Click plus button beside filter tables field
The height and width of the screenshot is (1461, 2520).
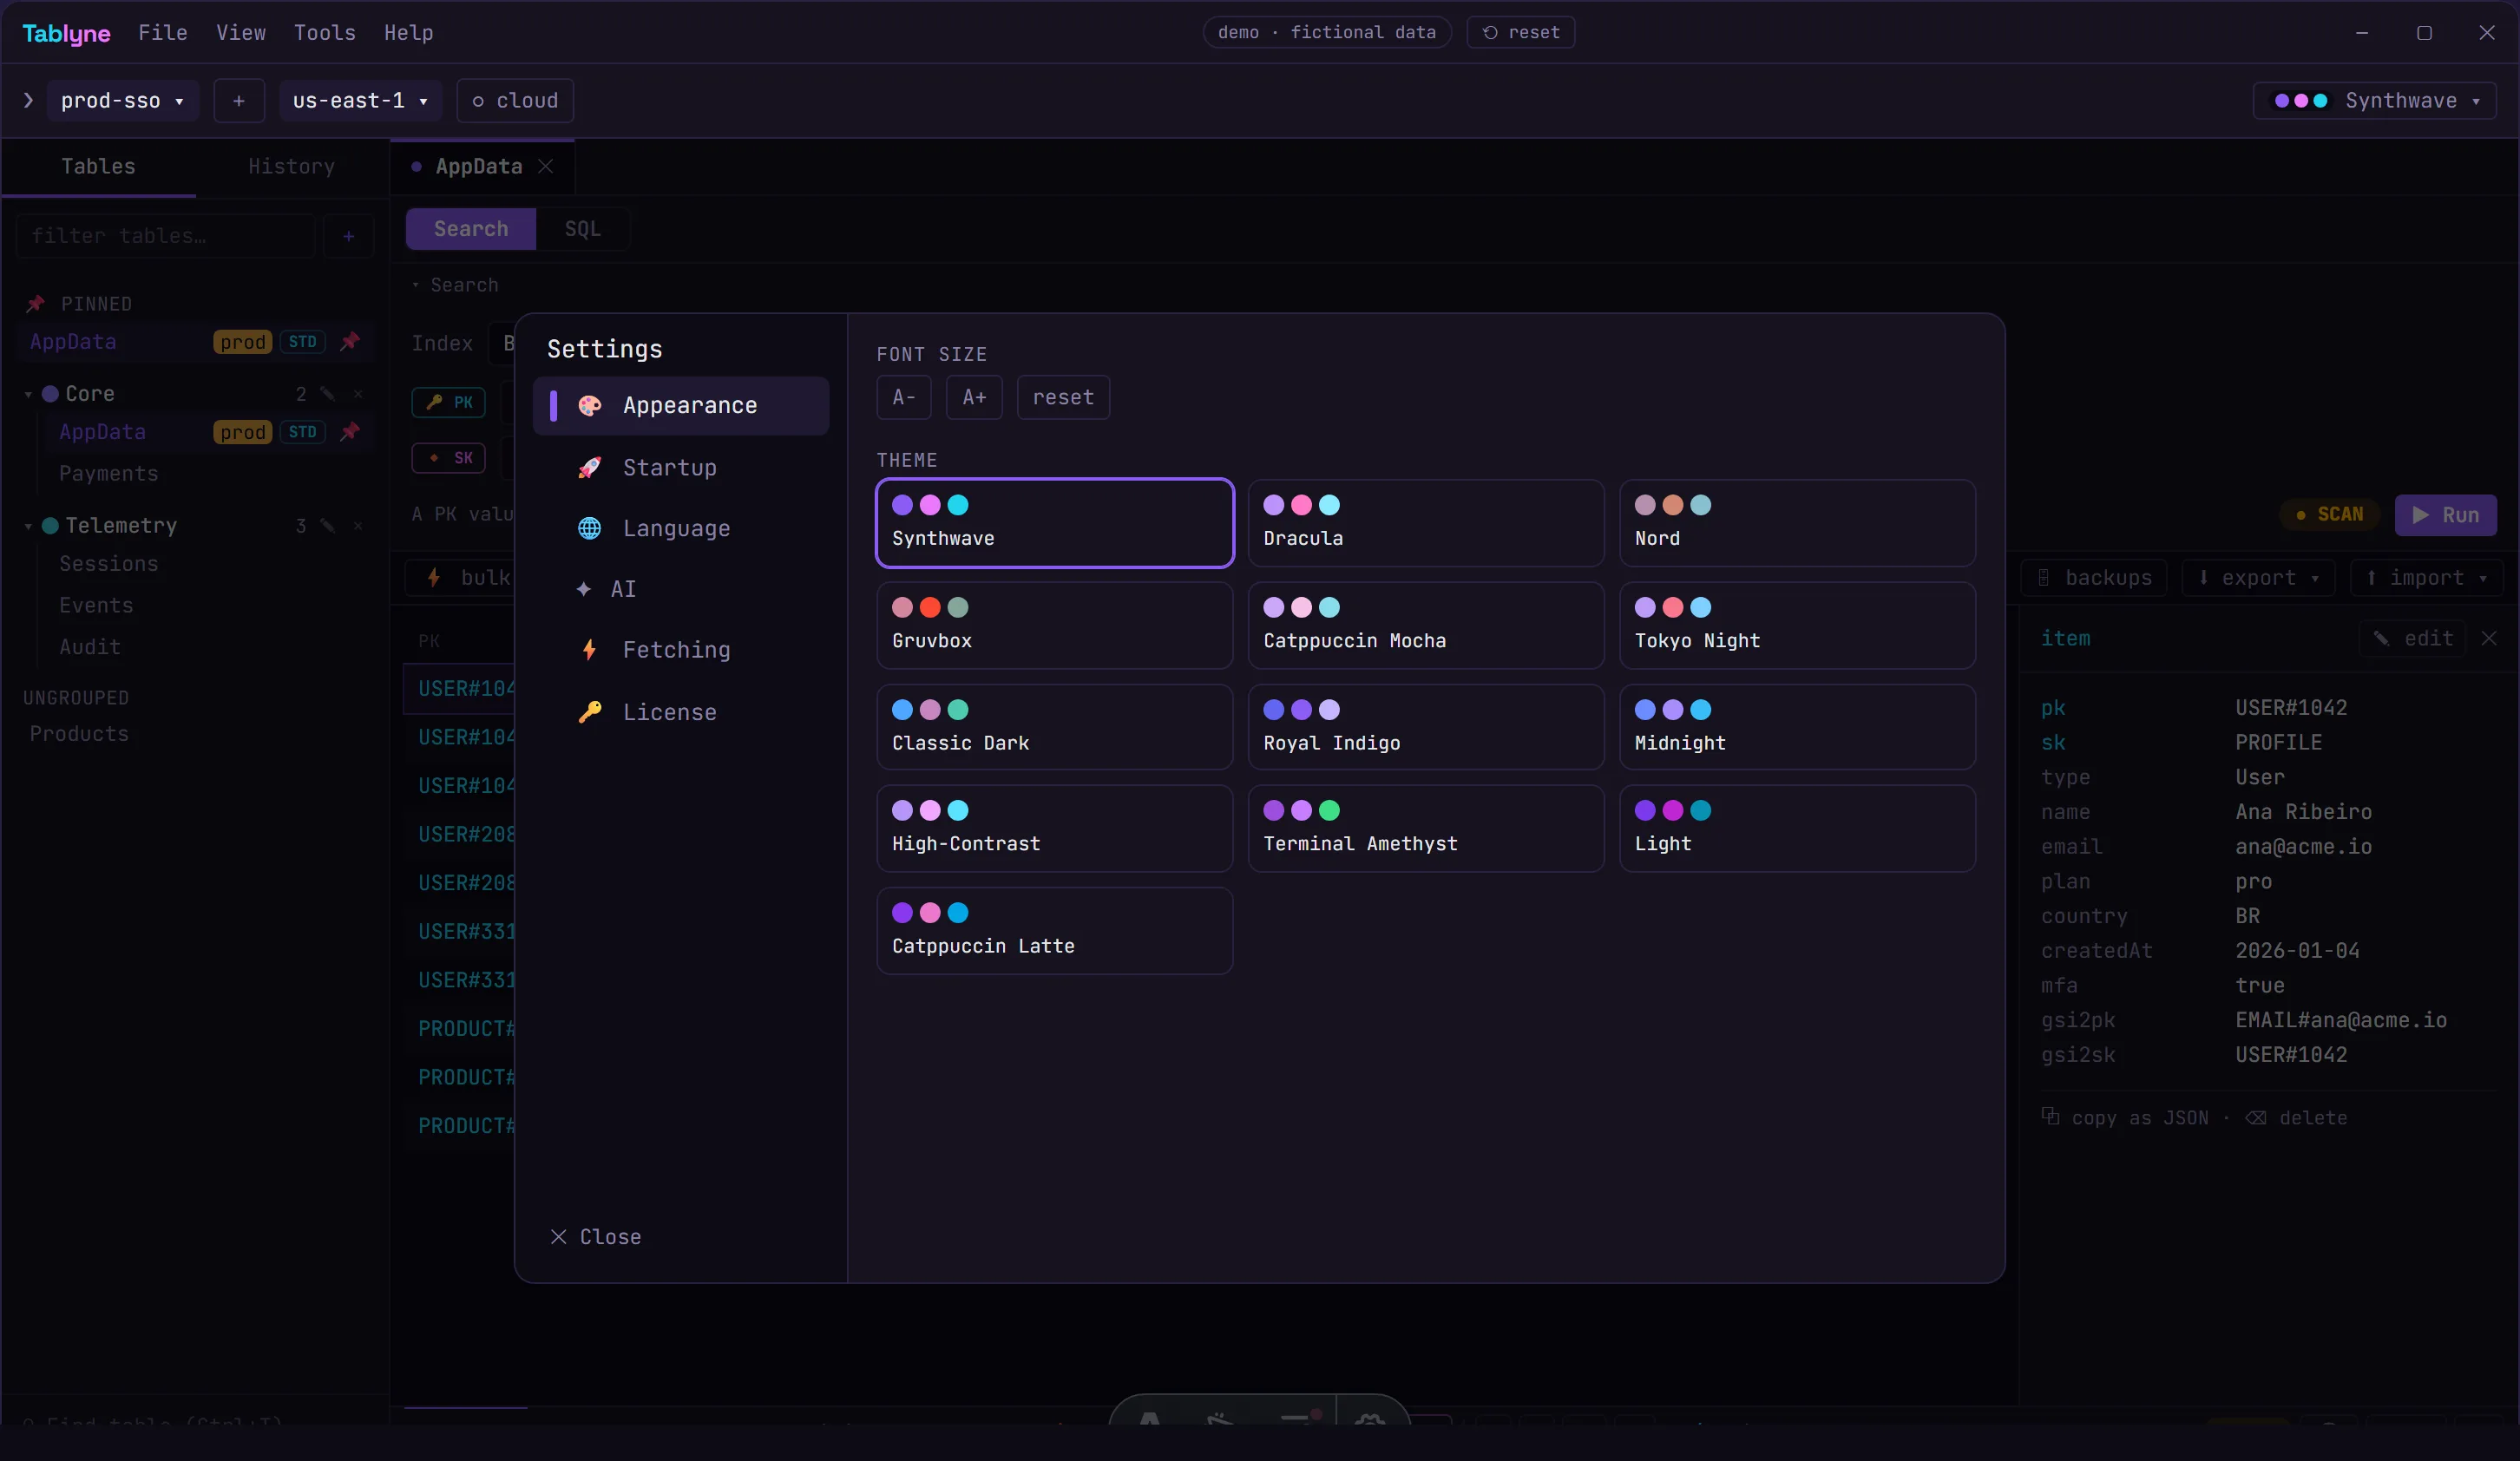pyautogui.click(x=349, y=236)
